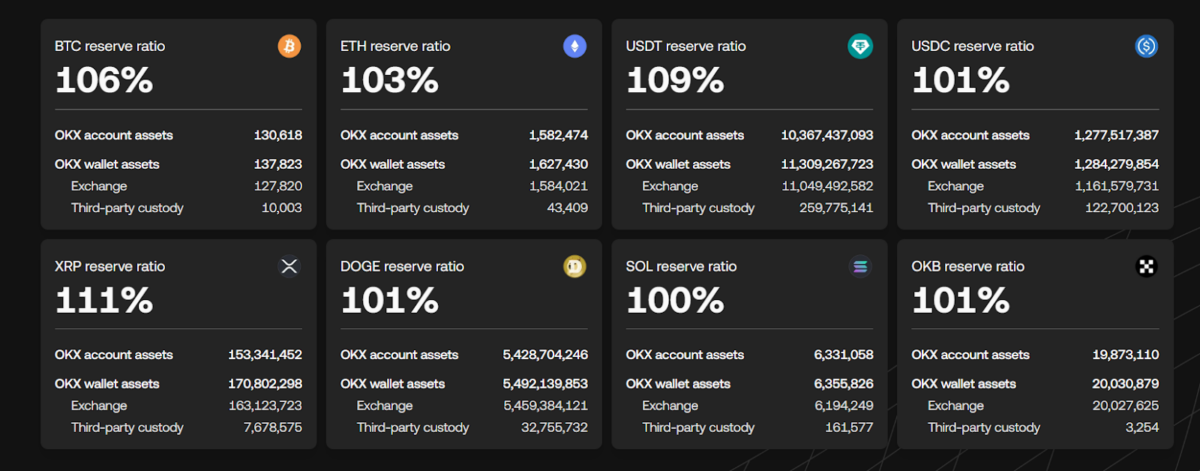Screen dimensions: 1200x471
Task: Select the USDT reserve ratio heading
Action: [686, 46]
